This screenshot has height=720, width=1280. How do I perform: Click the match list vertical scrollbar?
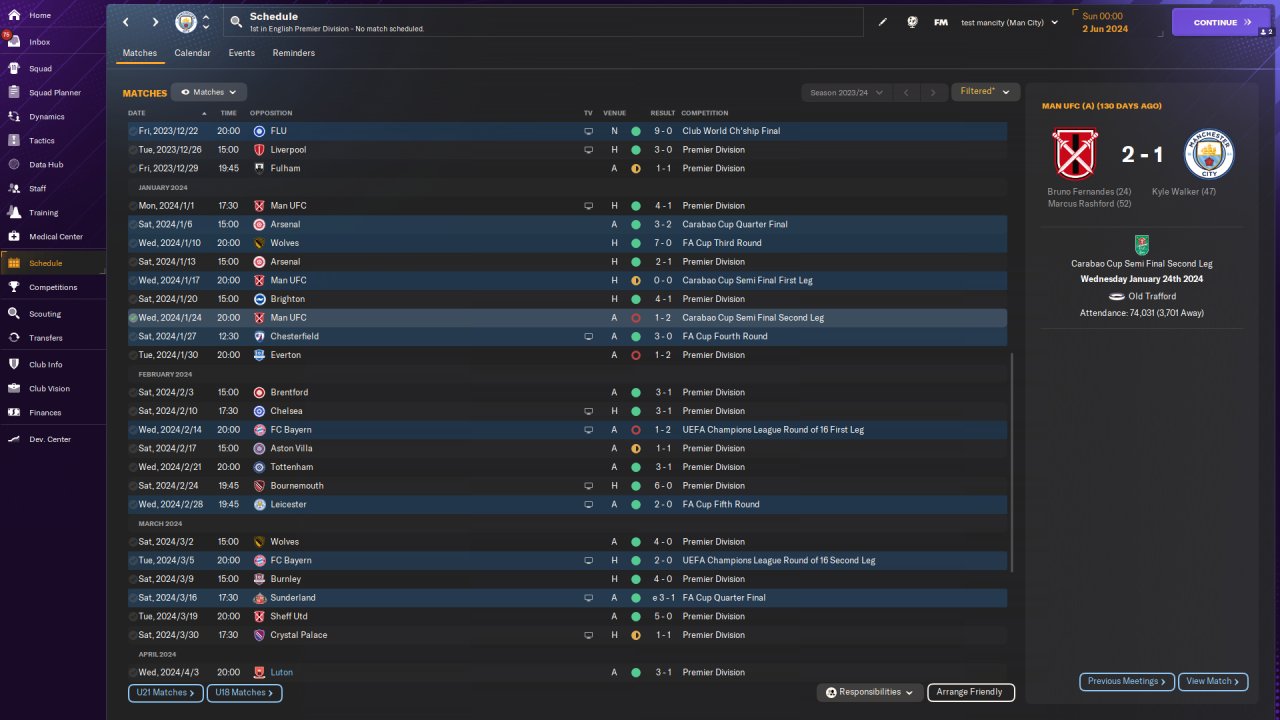[x=1012, y=462]
